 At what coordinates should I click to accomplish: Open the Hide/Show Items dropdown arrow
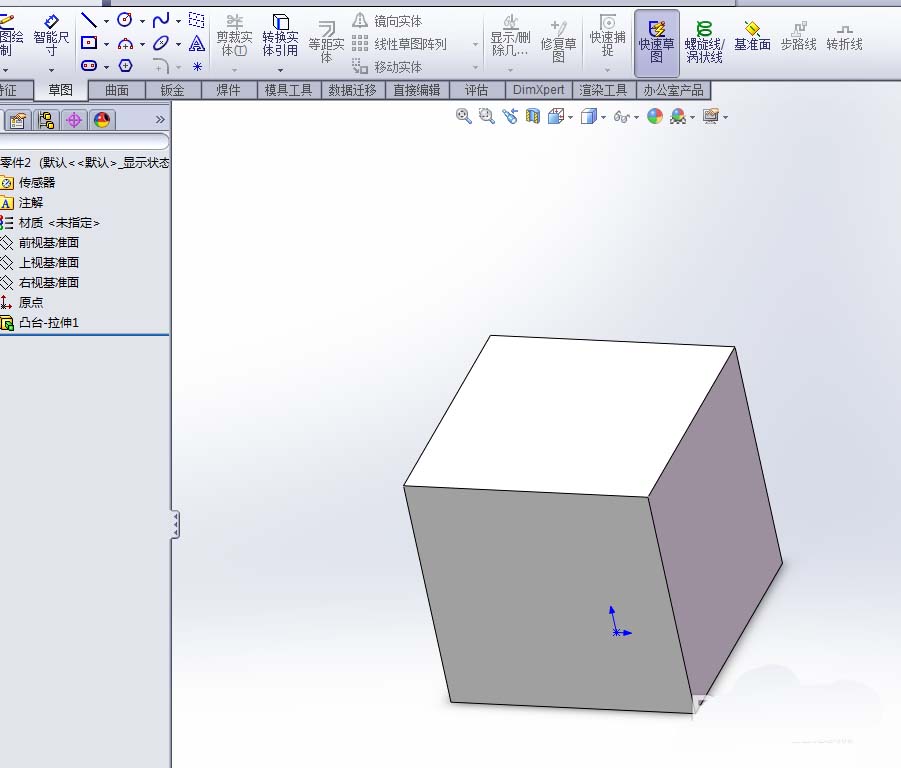point(636,118)
